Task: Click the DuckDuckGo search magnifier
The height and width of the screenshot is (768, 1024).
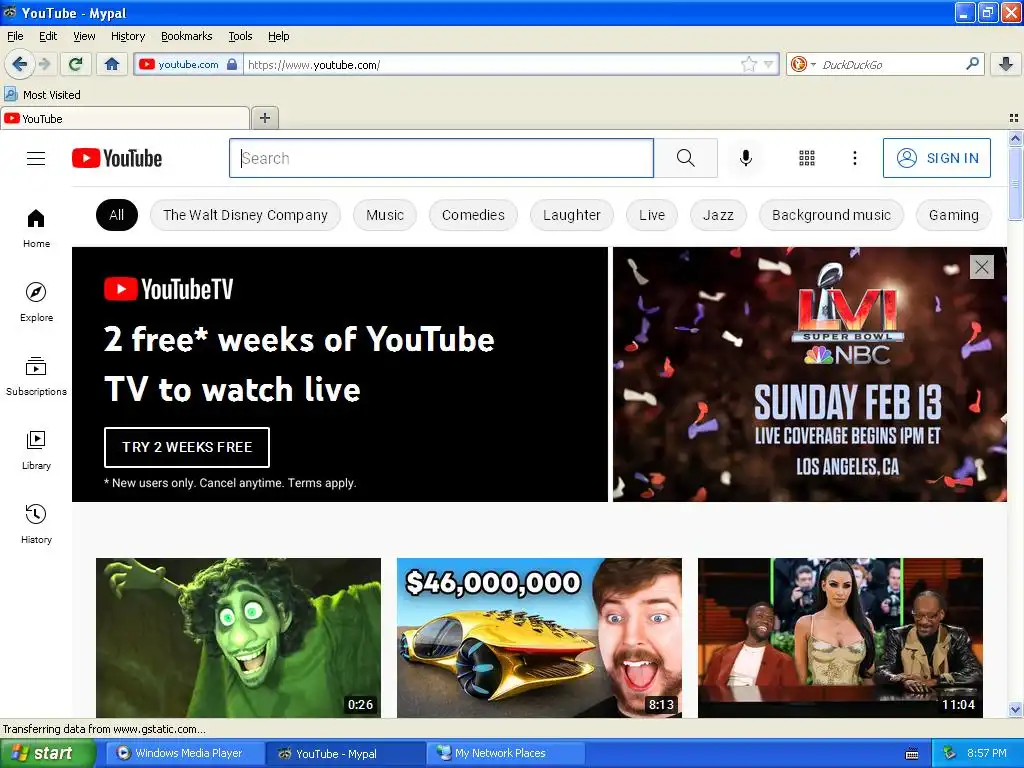Action: click(972, 64)
